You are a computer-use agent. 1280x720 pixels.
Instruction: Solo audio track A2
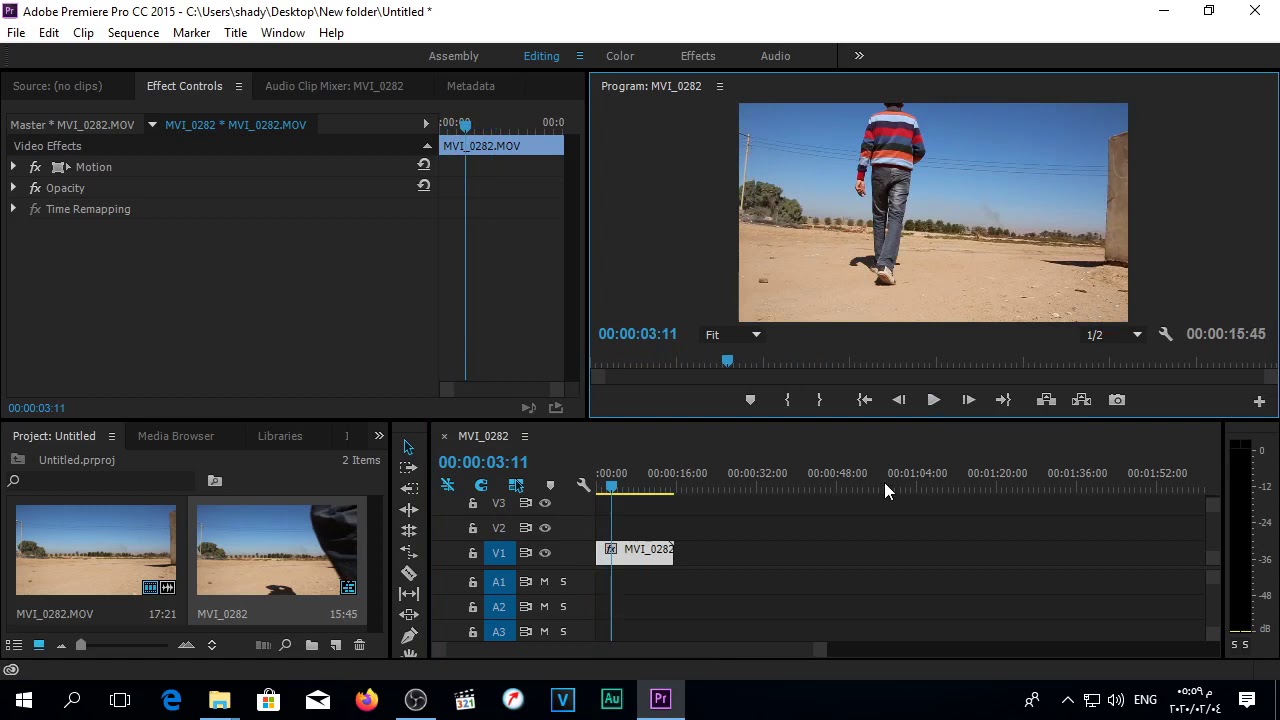pos(563,607)
